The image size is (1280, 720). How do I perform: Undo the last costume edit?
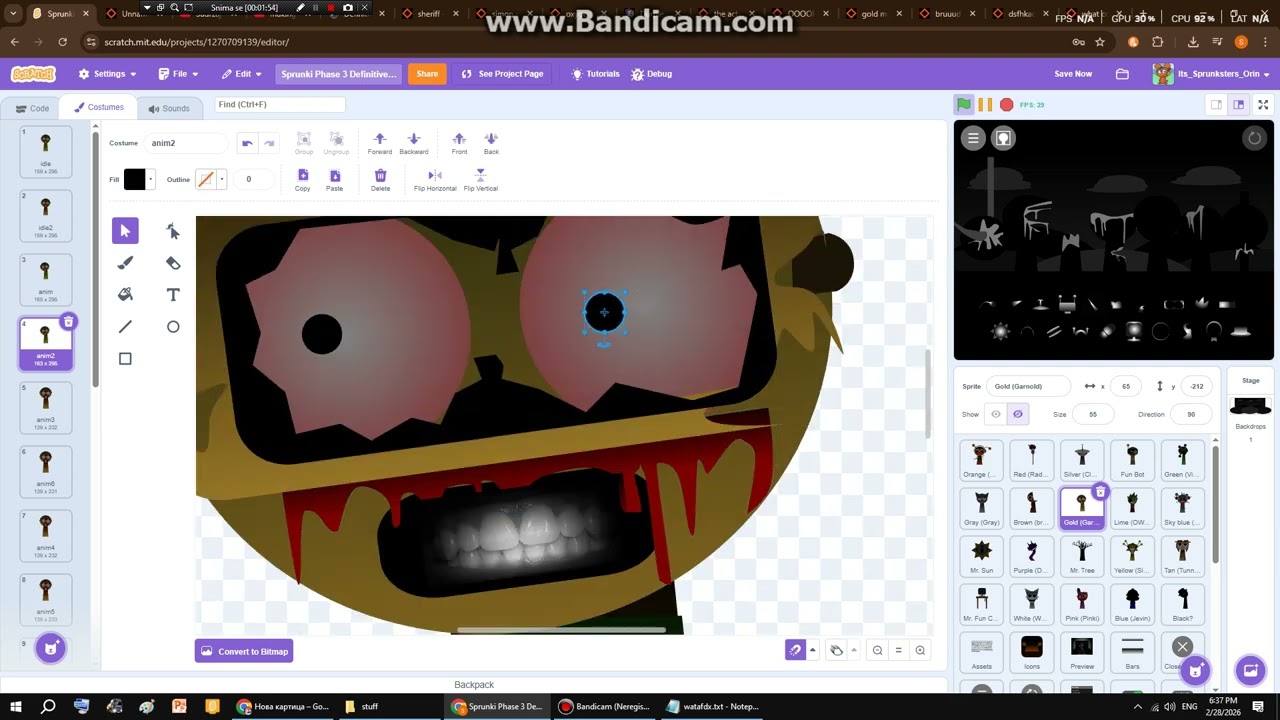coord(247,143)
